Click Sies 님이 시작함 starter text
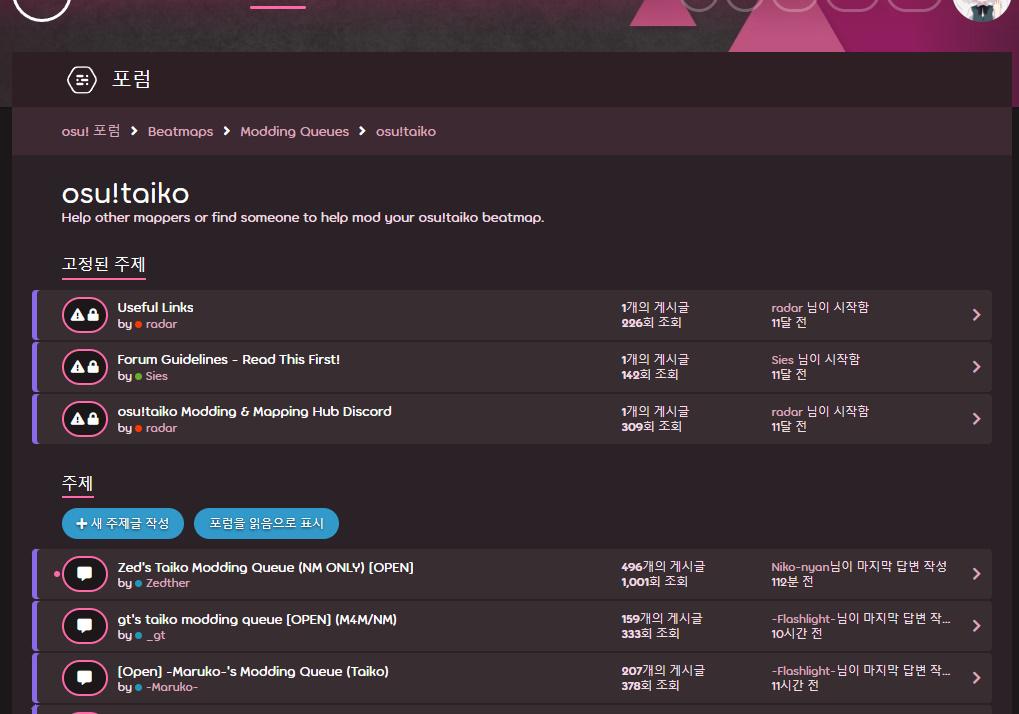The width and height of the screenshot is (1019, 714). click(x=816, y=359)
